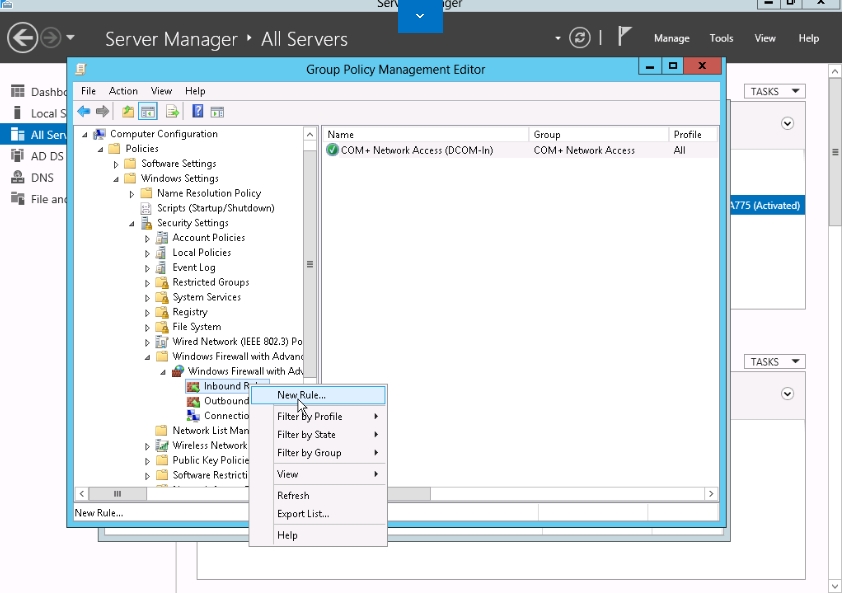The image size is (843, 593).
Task: Click the Back arrow in editor toolbar
Action: 83,112
